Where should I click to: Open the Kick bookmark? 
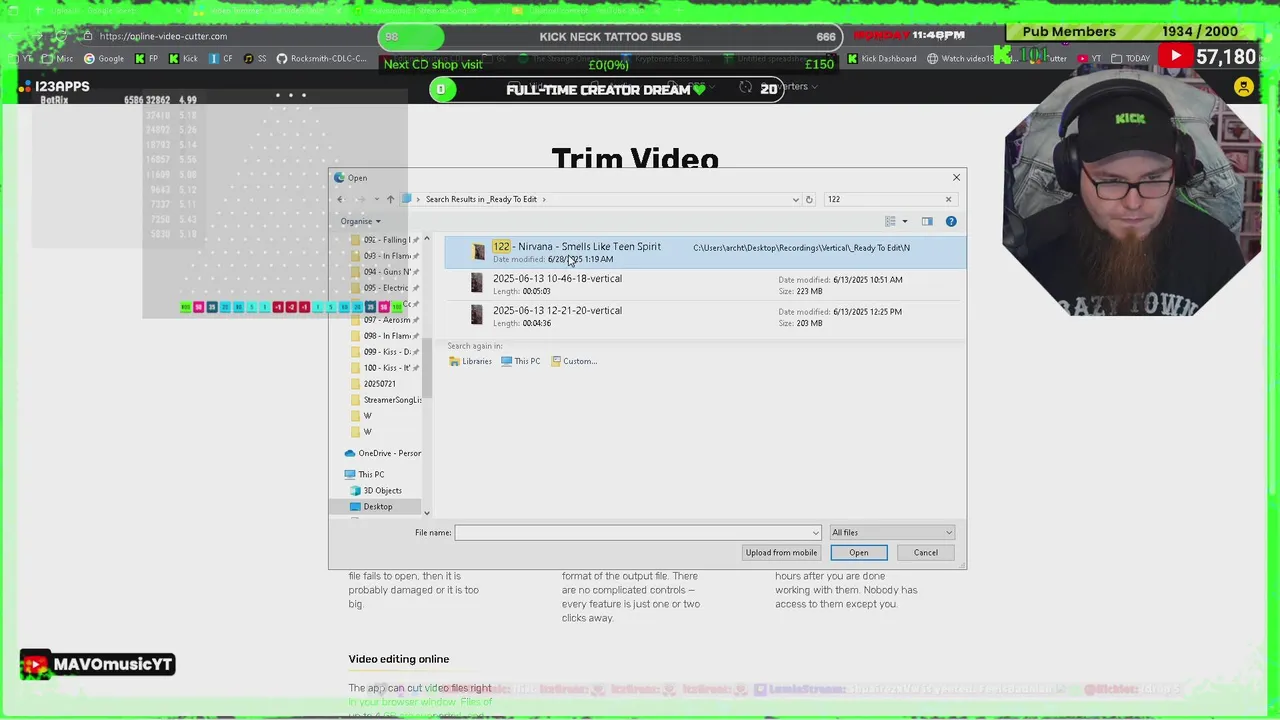pos(183,59)
